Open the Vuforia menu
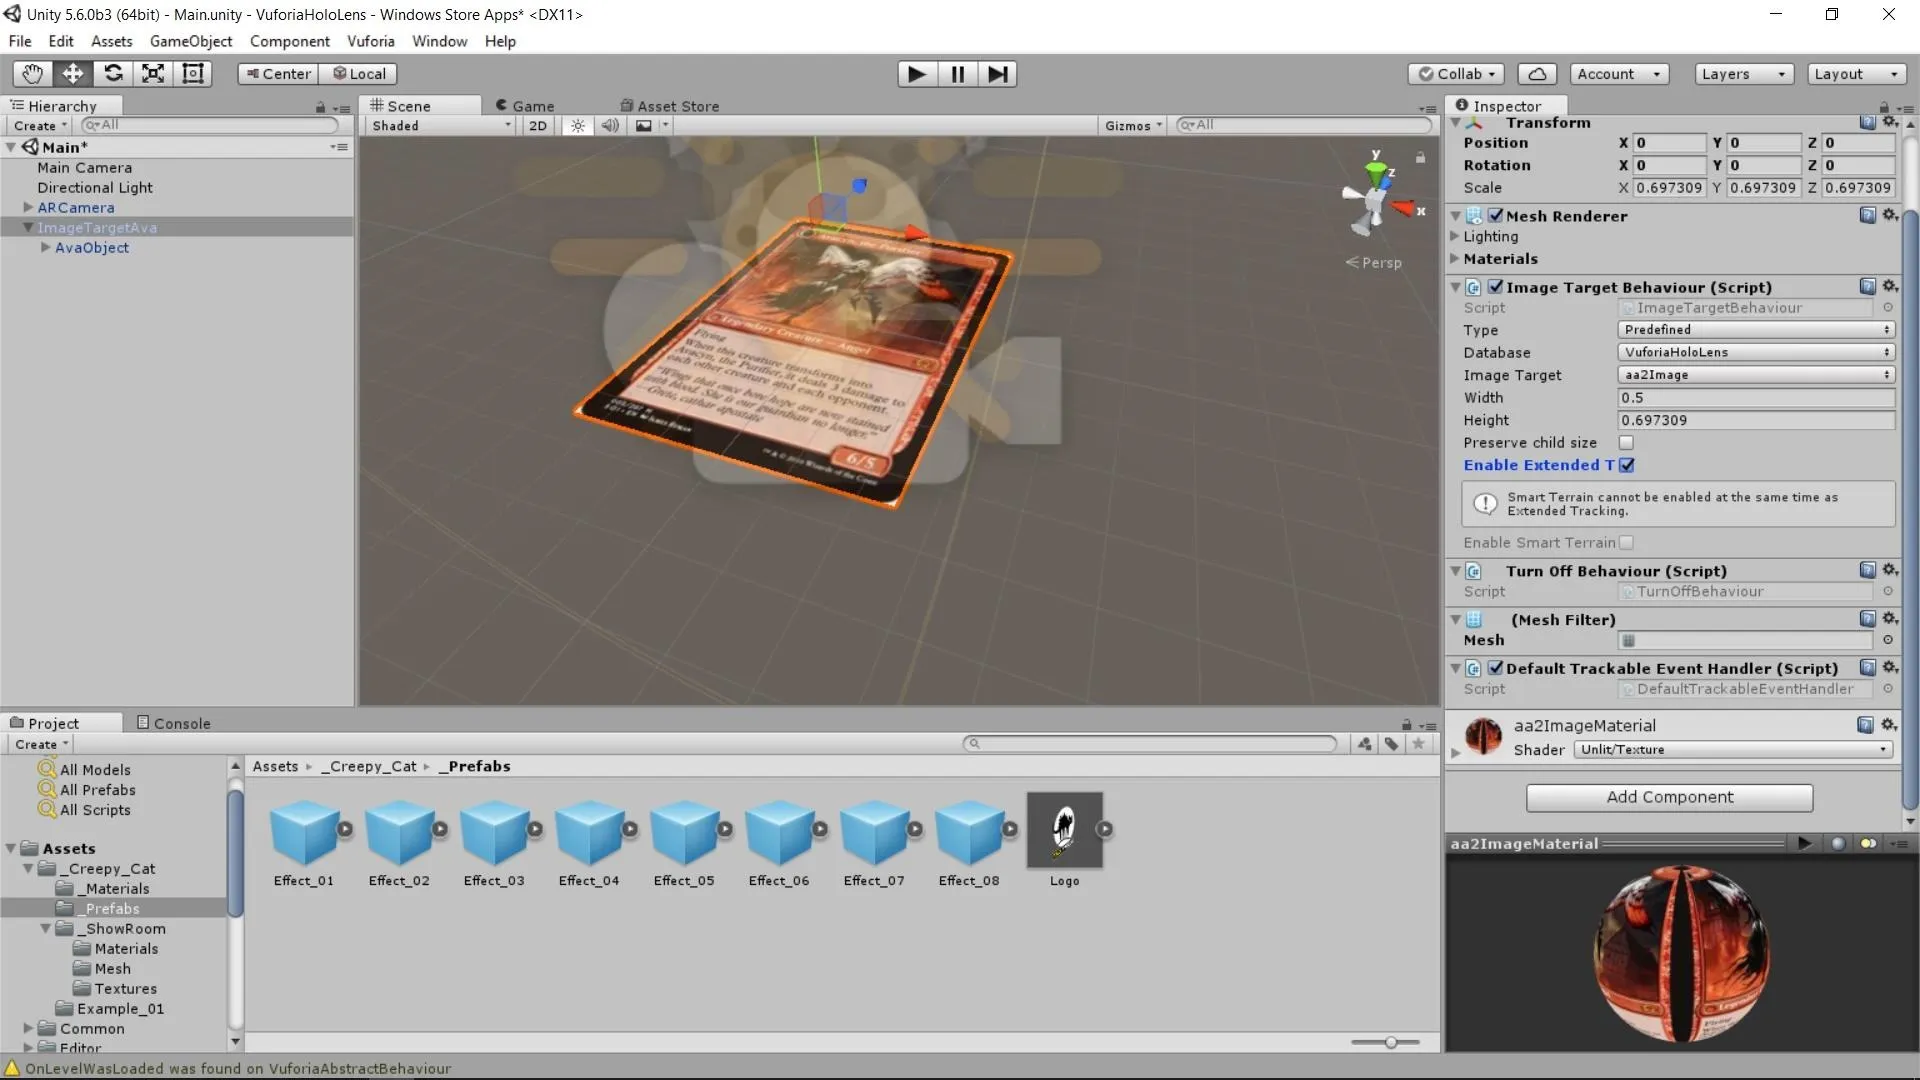1920x1080 pixels. click(x=371, y=41)
